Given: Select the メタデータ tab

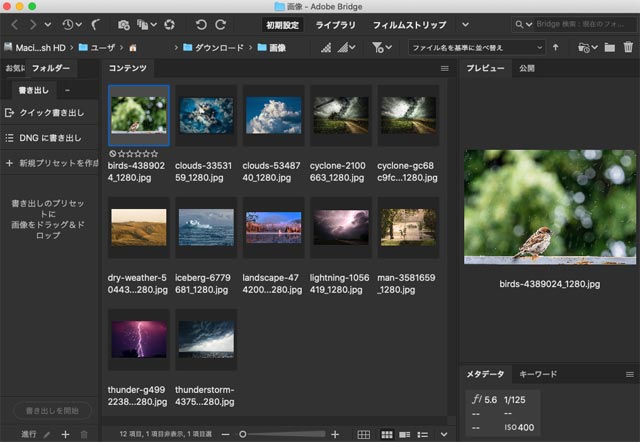Looking at the screenshot, I should click(x=485, y=374).
